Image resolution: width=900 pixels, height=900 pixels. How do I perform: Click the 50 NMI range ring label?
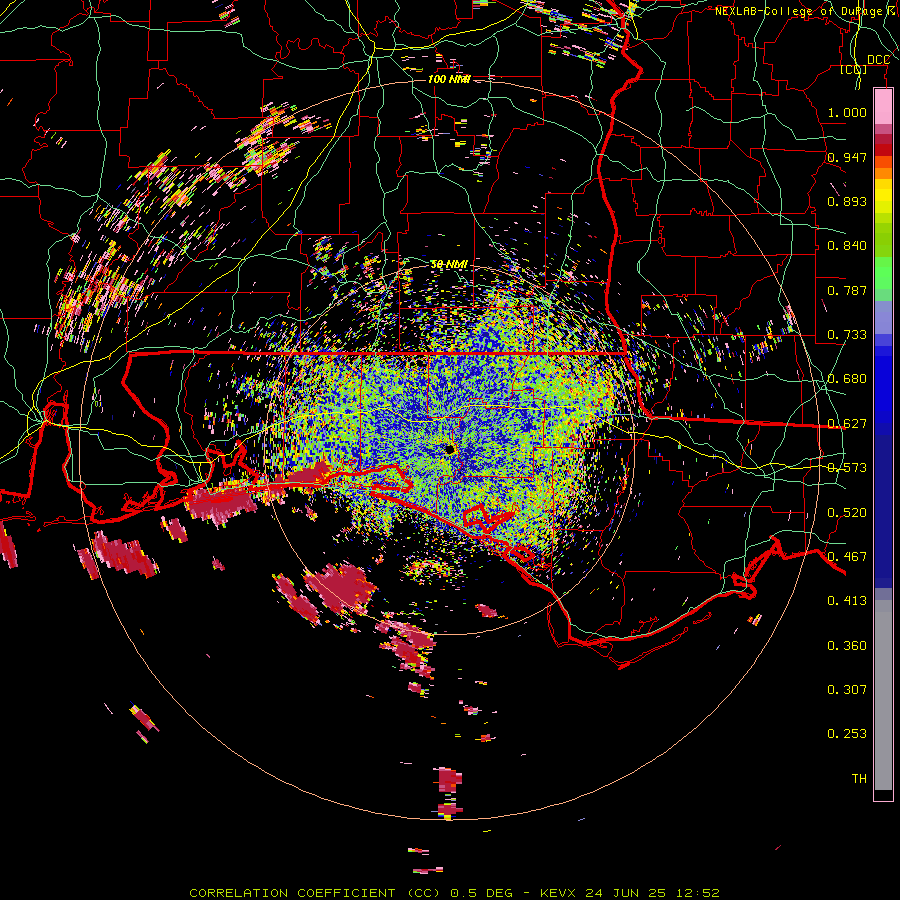(449, 265)
